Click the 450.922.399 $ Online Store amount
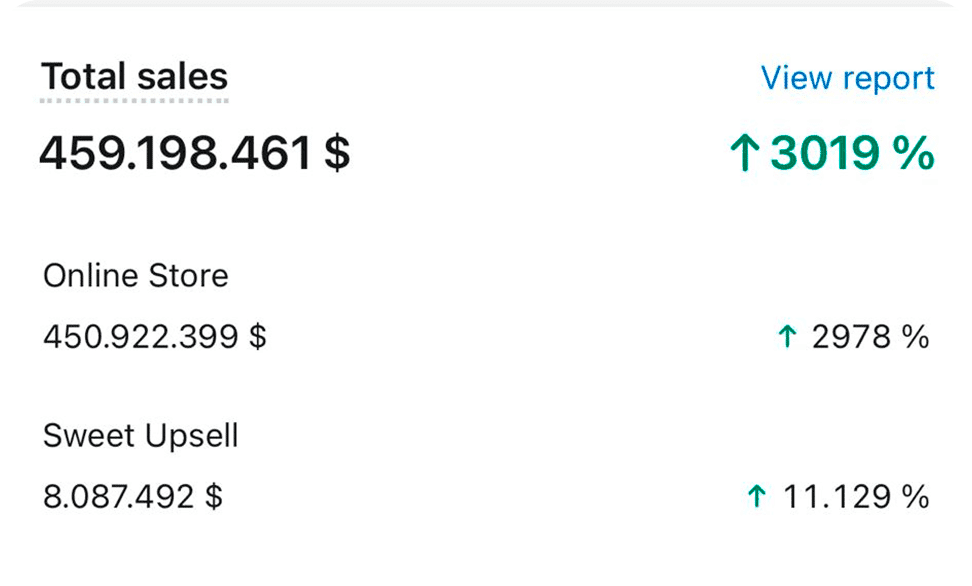972x586 pixels. 155,337
